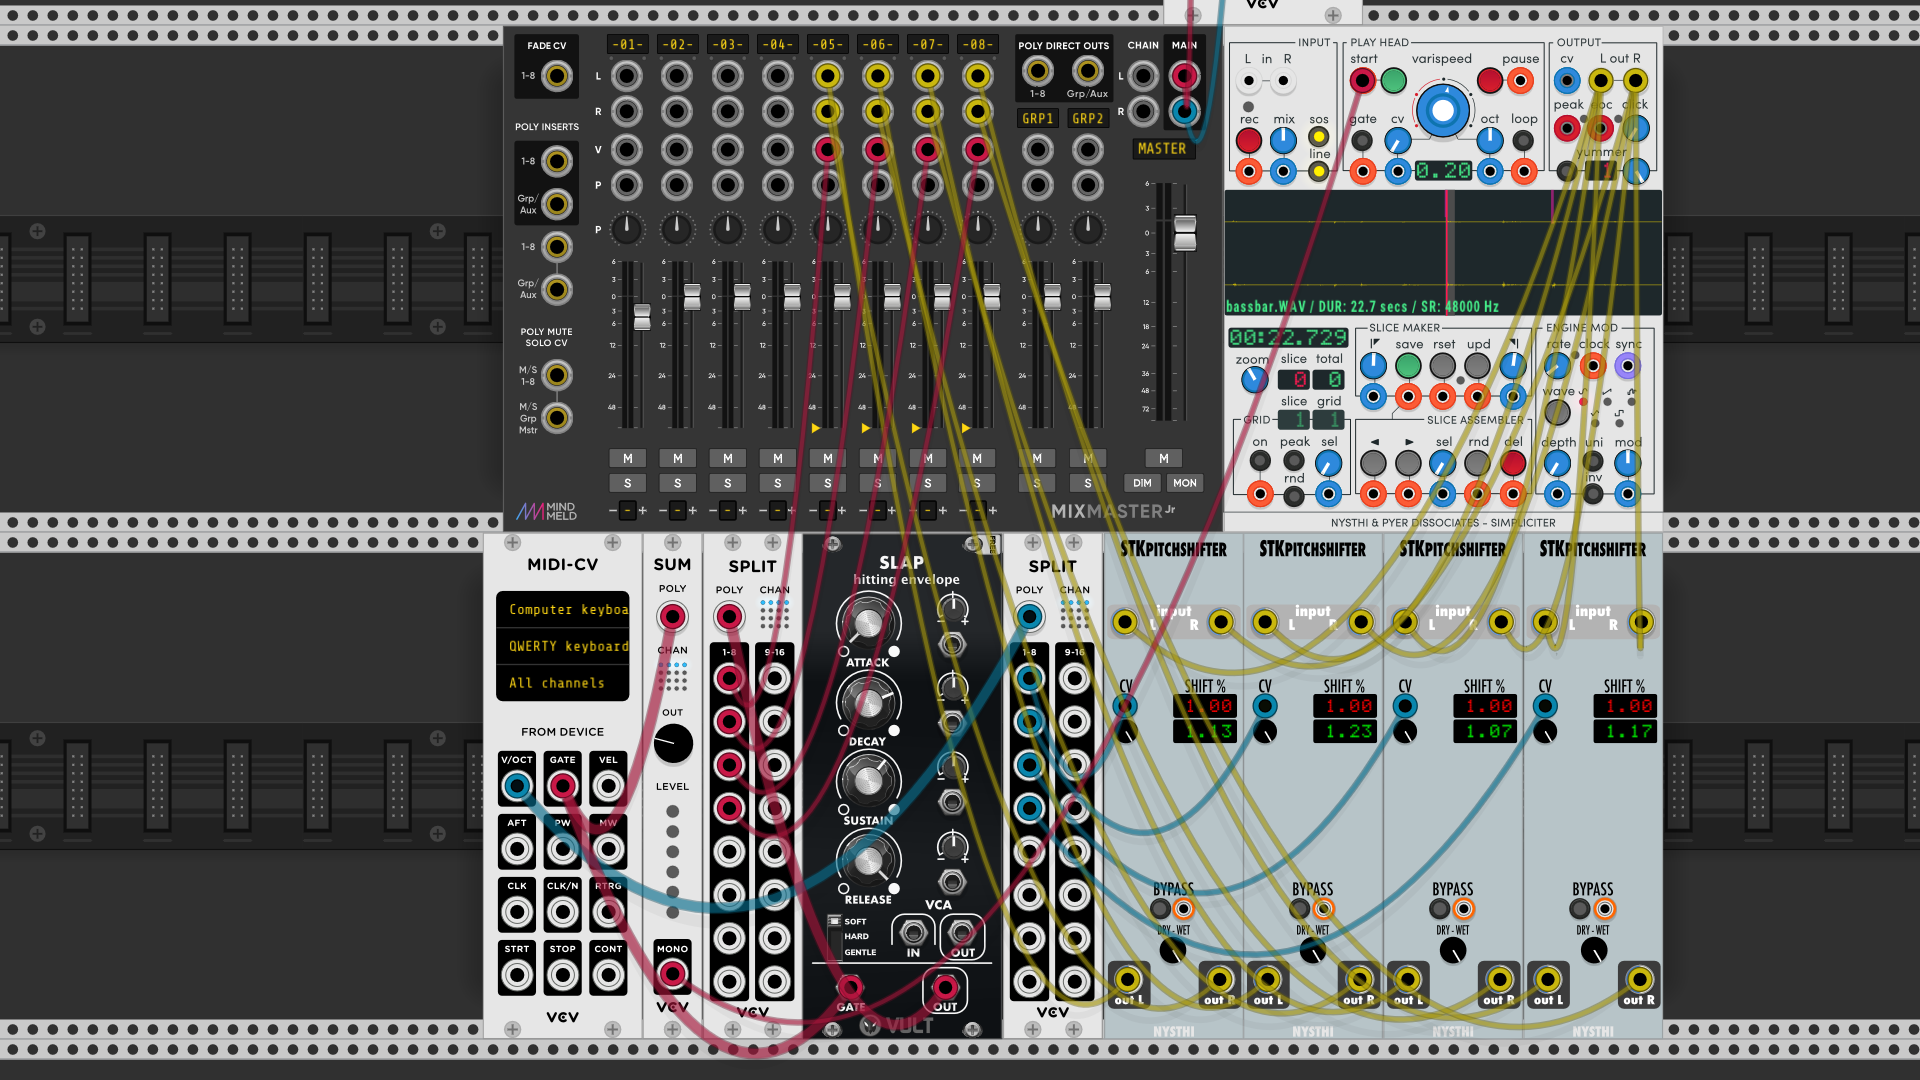Image resolution: width=1920 pixels, height=1080 pixels.
Task: Click the upd button in SLICE MAKER
Action: (1477, 366)
